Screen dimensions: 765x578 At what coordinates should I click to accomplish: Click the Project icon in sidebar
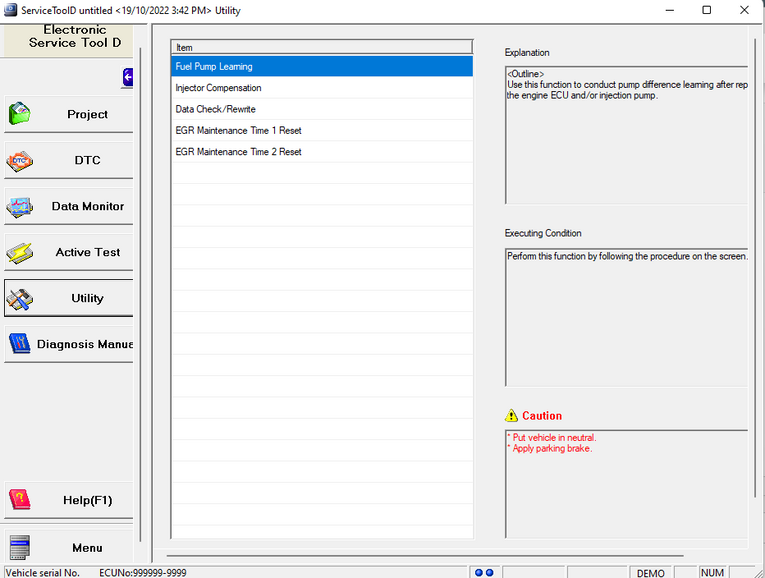tap(20, 114)
